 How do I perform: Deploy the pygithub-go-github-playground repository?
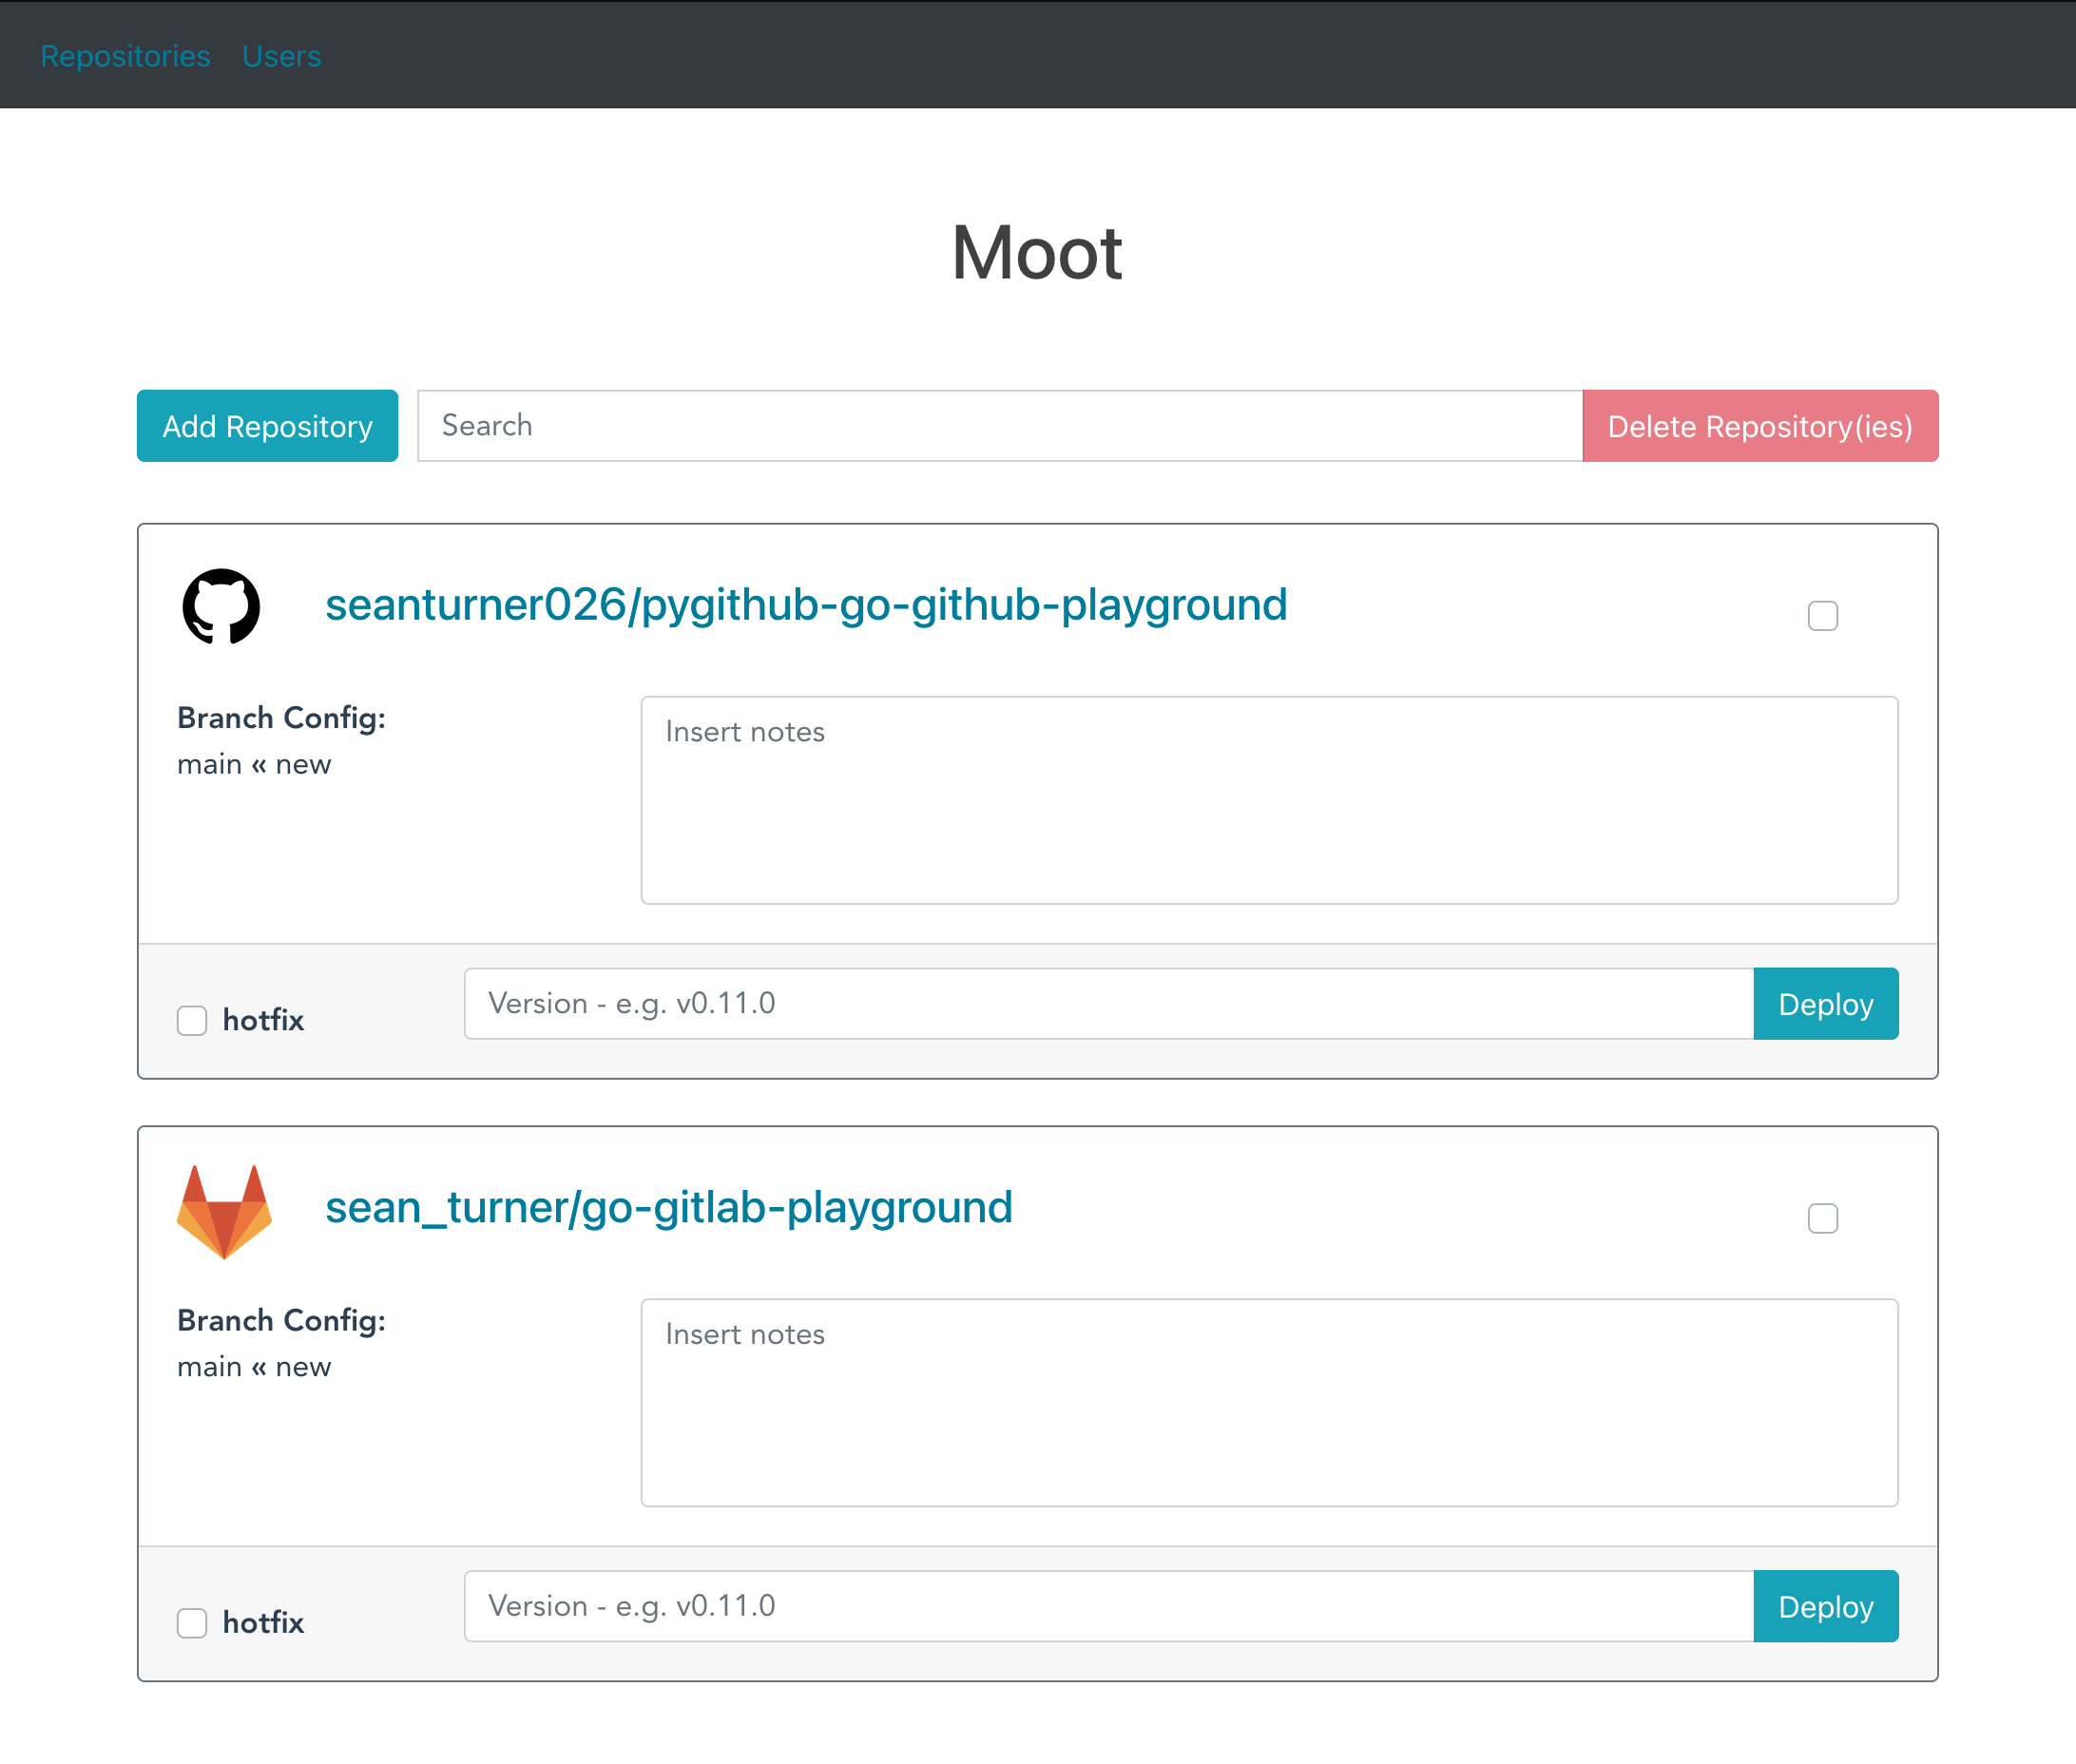(x=1825, y=1003)
